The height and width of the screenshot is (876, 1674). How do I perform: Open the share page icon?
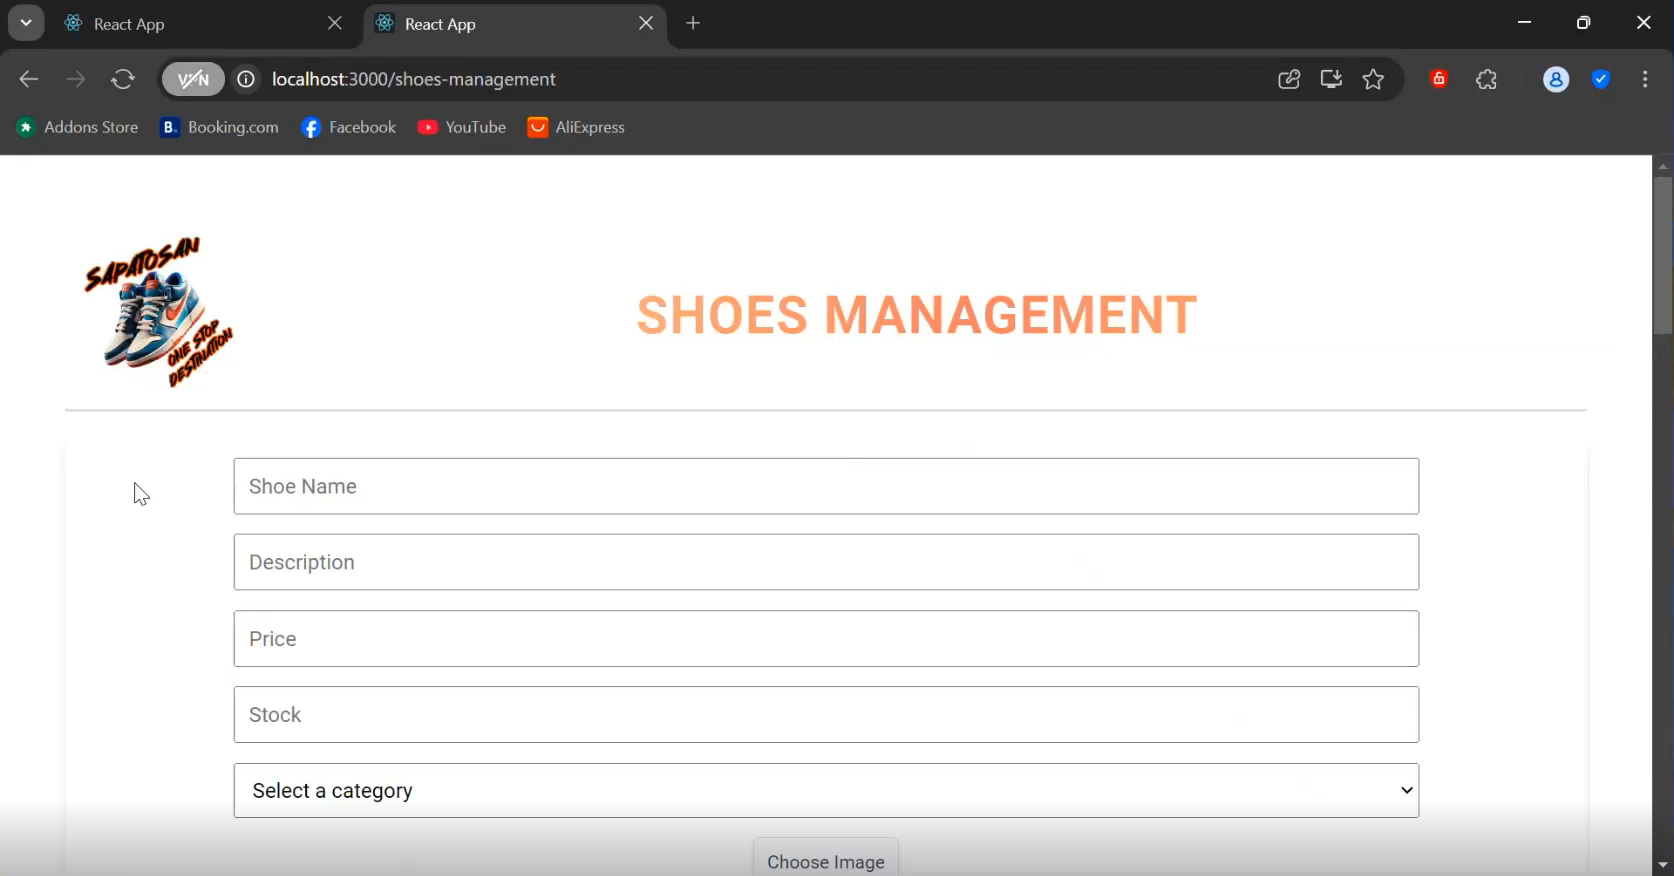(1289, 79)
